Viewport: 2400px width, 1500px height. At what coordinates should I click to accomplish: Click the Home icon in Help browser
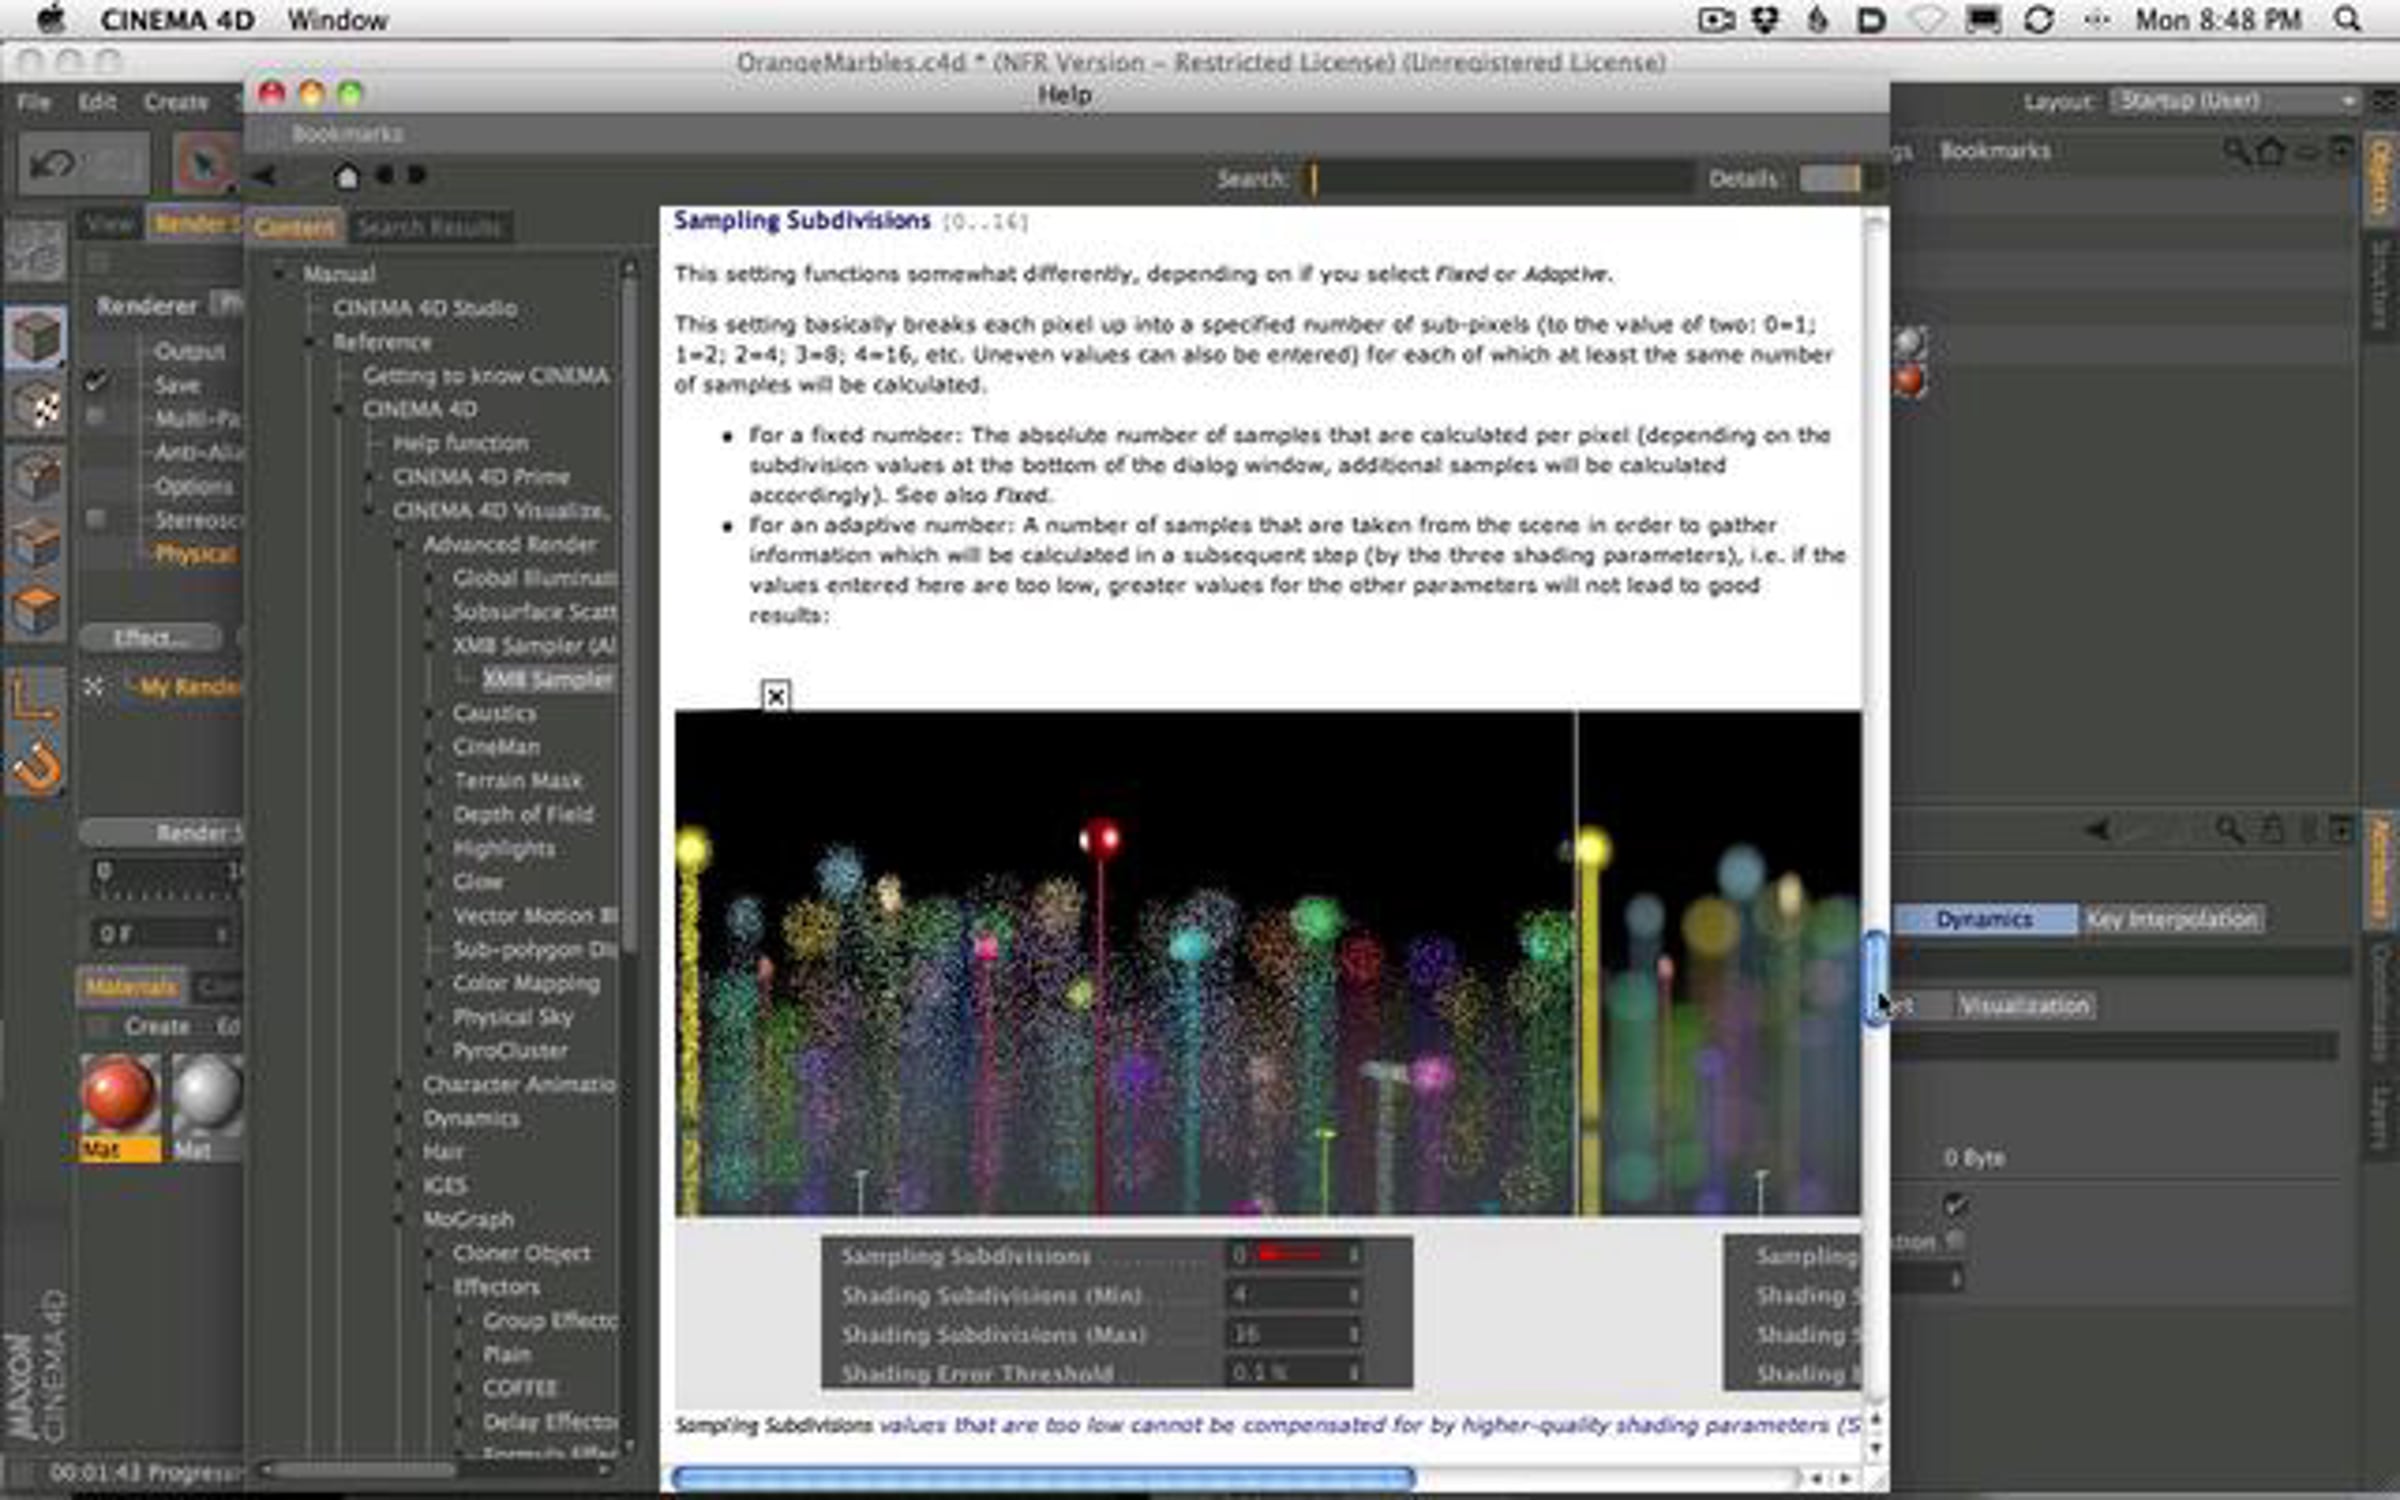tap(346, 177)
